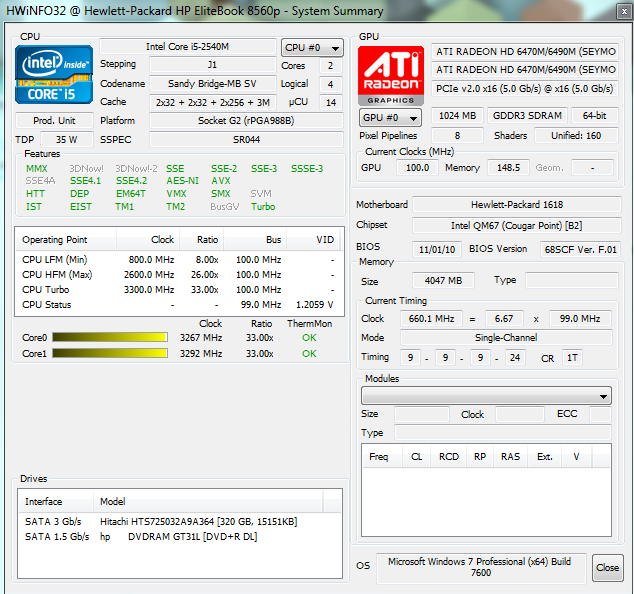Click the Core0 ThermMon OK status

click(x=309, y=338)
